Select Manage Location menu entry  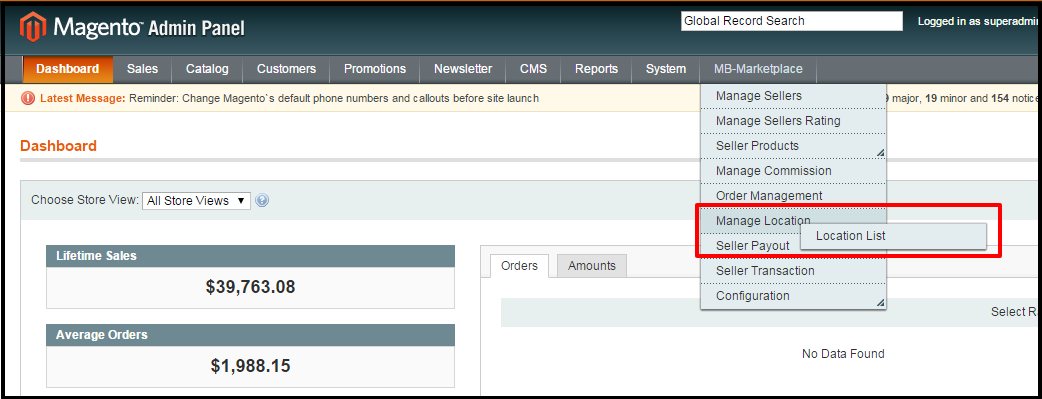[793, 221]
